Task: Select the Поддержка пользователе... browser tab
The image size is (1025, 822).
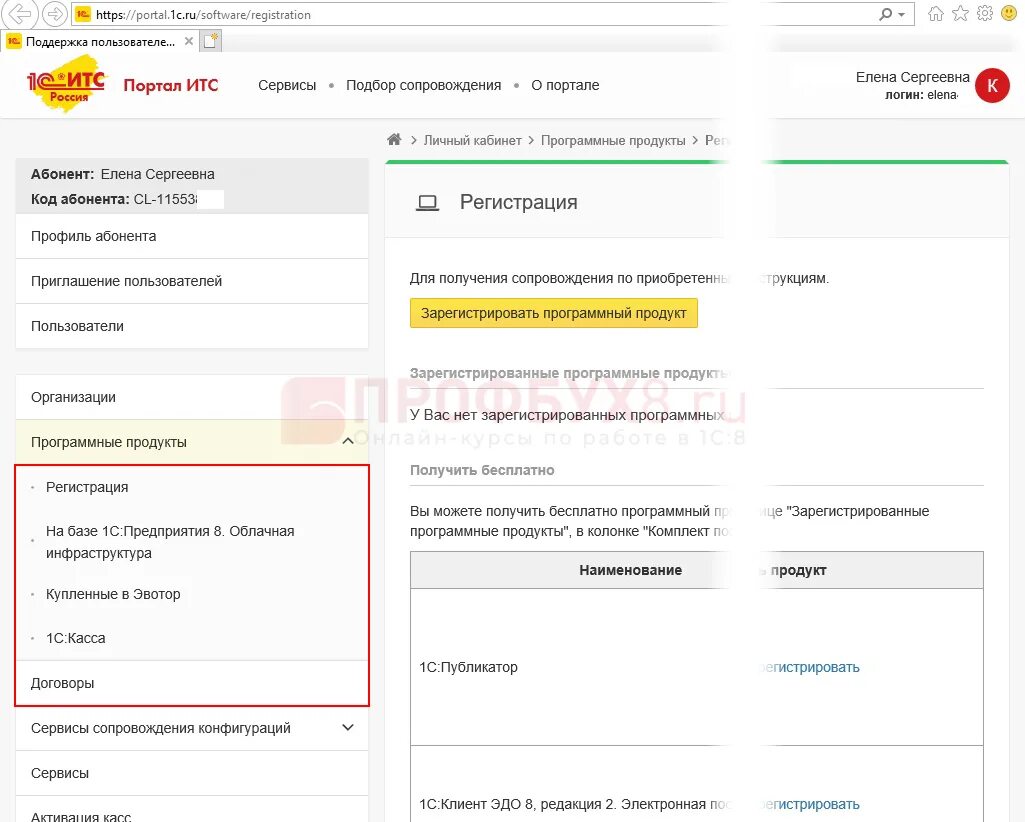Action: click(100, 42)
